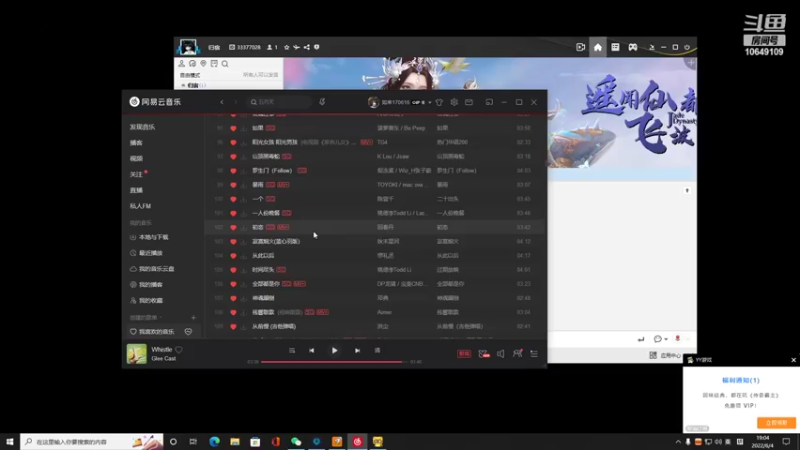Click album 二十出头 link
Viewport: 800px width, 450px height.
(447, 199)
